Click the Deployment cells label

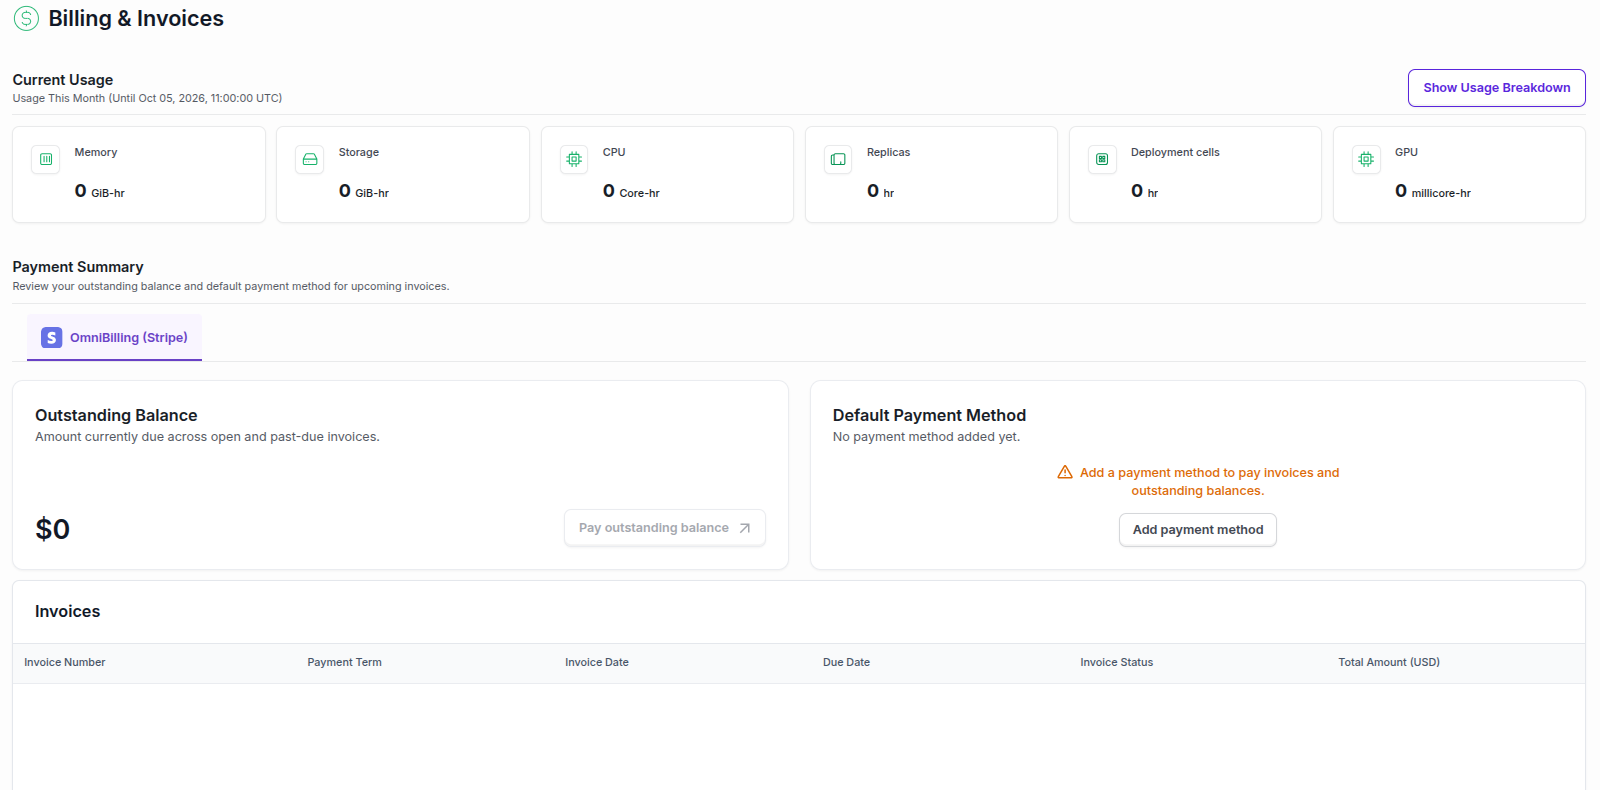click(1175, 152)
